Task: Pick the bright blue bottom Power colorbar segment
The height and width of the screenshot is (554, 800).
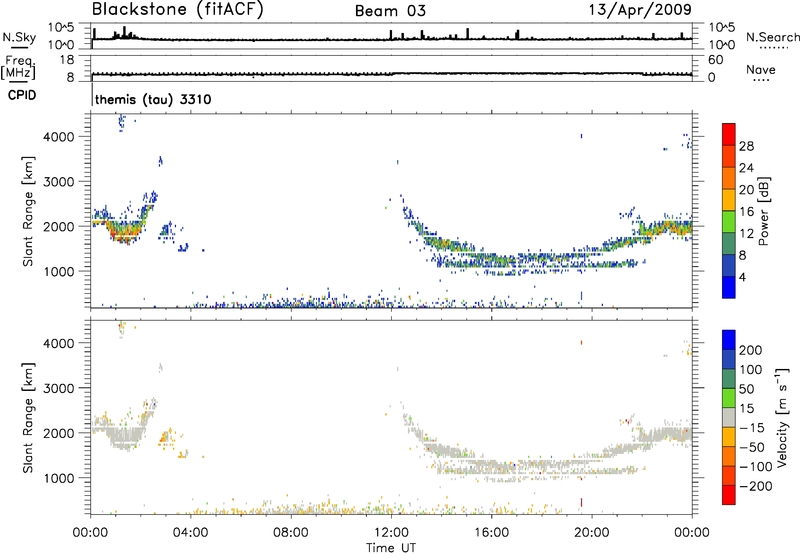Action: click(x=729, y=287)
